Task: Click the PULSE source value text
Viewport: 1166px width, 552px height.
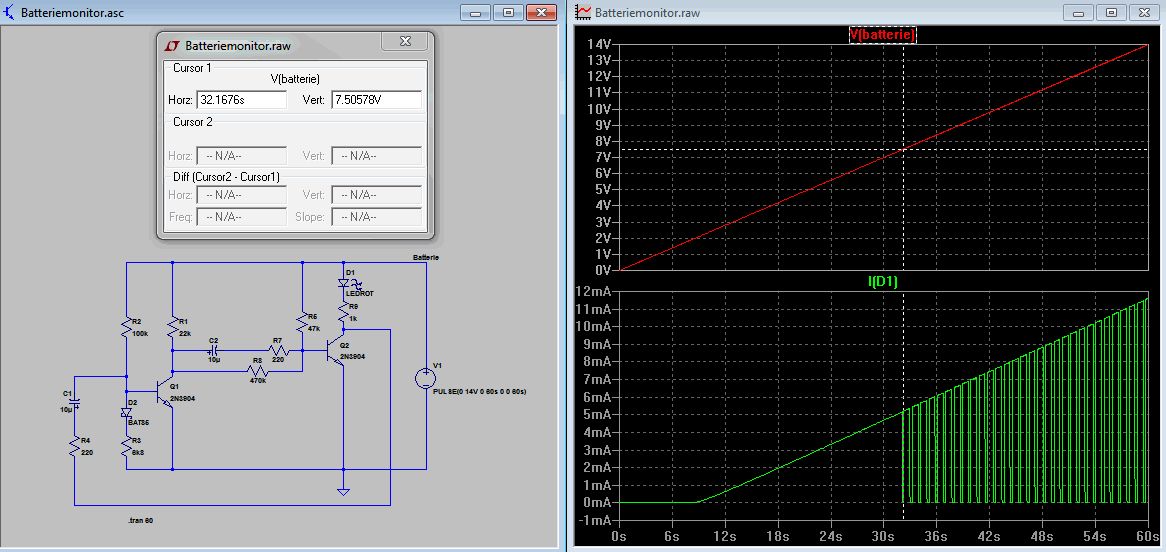Action: pos(482,391)
